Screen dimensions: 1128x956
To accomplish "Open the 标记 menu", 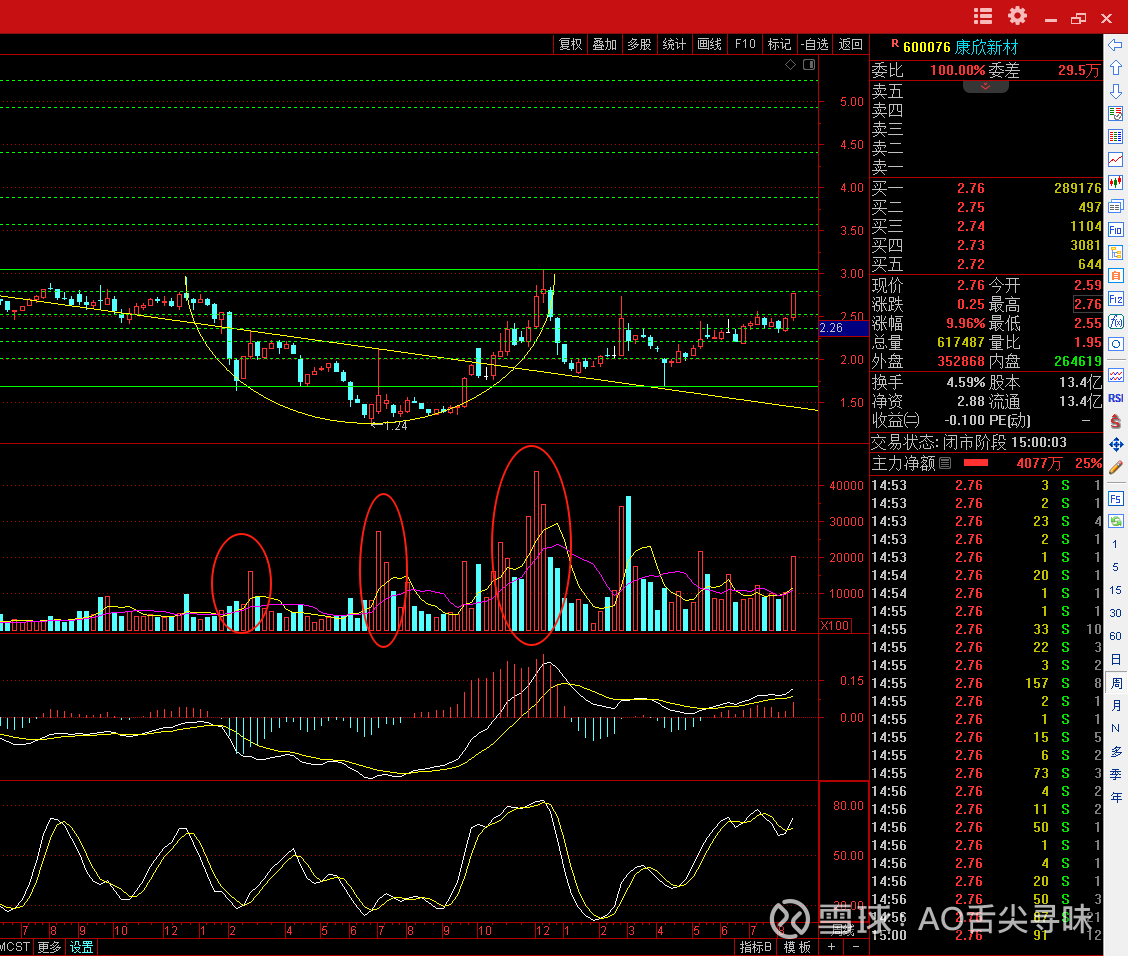I will 779,45.
